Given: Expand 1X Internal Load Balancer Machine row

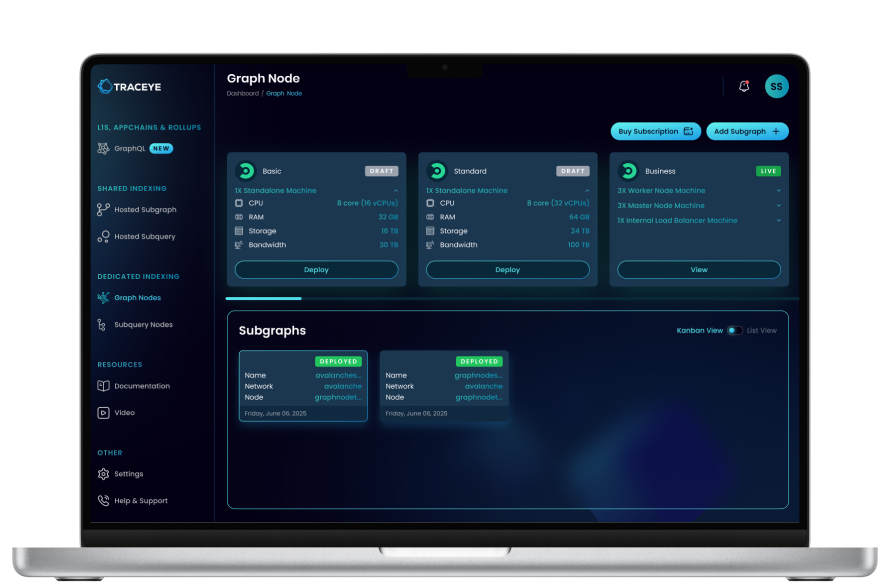Looking at the screenshot, I should 778,220.
